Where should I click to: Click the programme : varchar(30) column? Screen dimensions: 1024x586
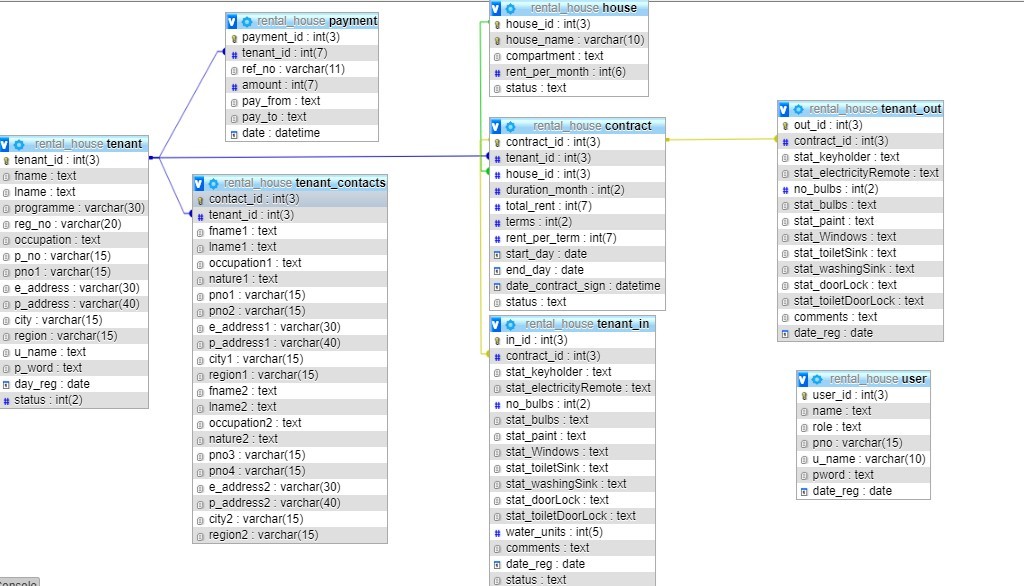(x=74, y=208)
